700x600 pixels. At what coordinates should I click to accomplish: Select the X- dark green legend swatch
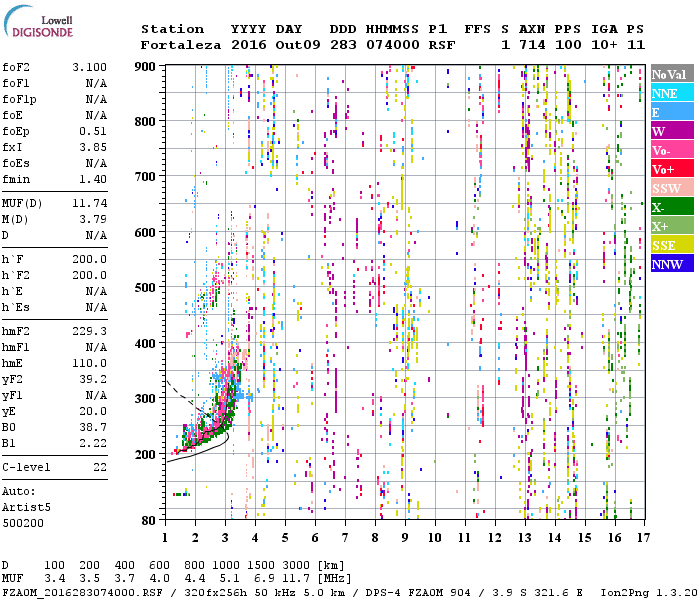[x=672, y=207]
